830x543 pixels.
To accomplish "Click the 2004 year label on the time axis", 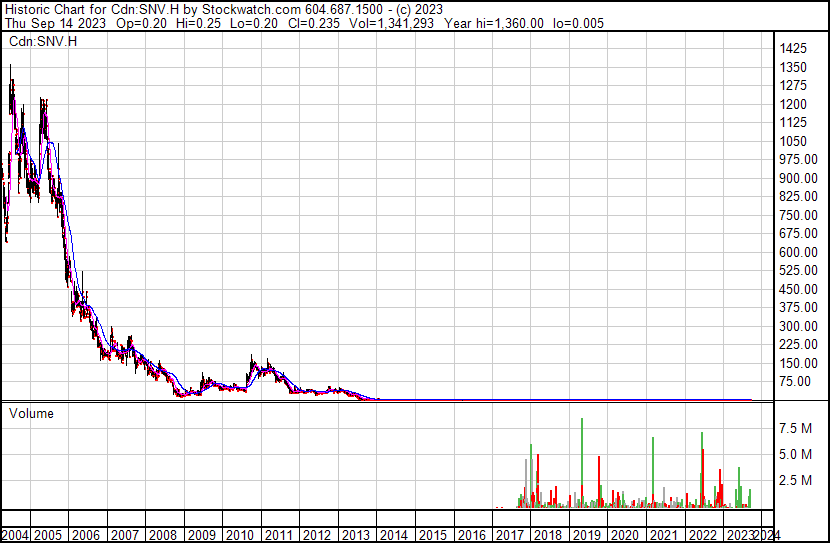I will click(17, 535).
